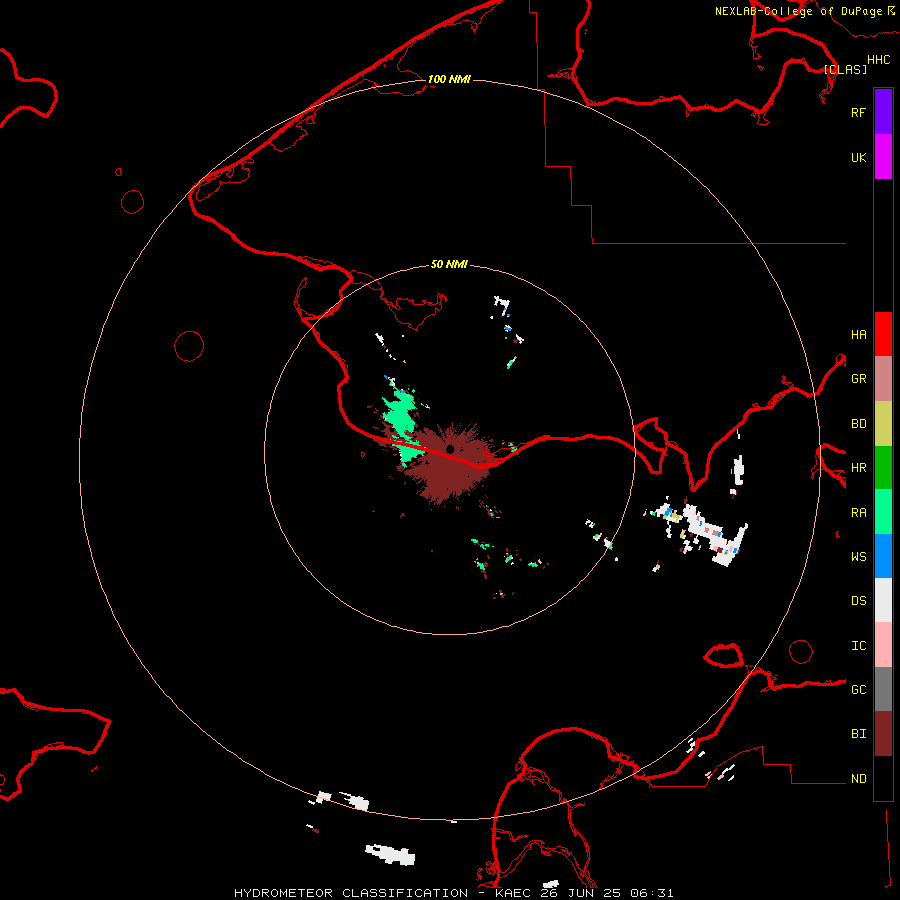Click the 'DS' legend label

(858, 601)
